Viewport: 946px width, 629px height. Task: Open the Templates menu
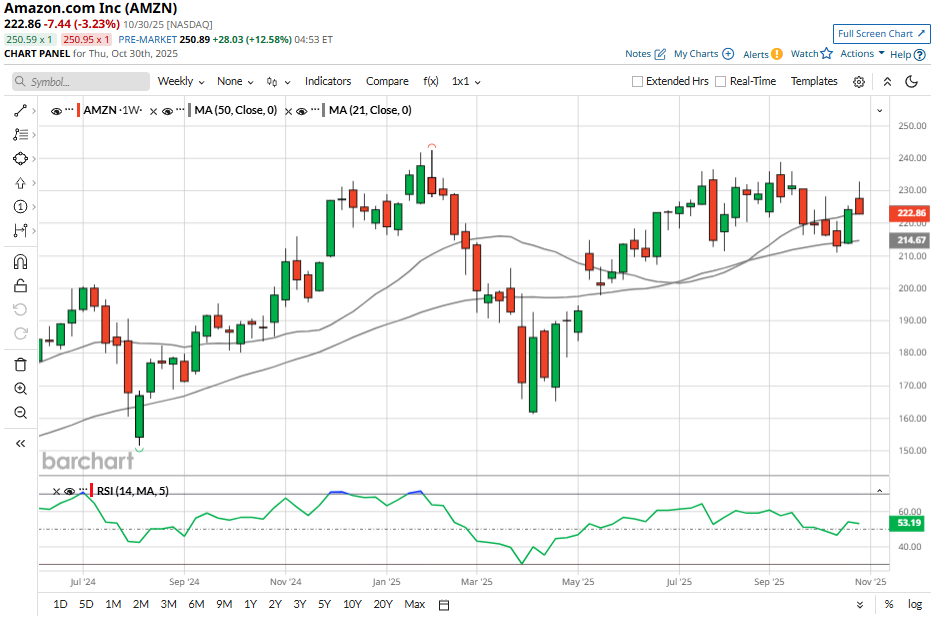click(814, 82)
